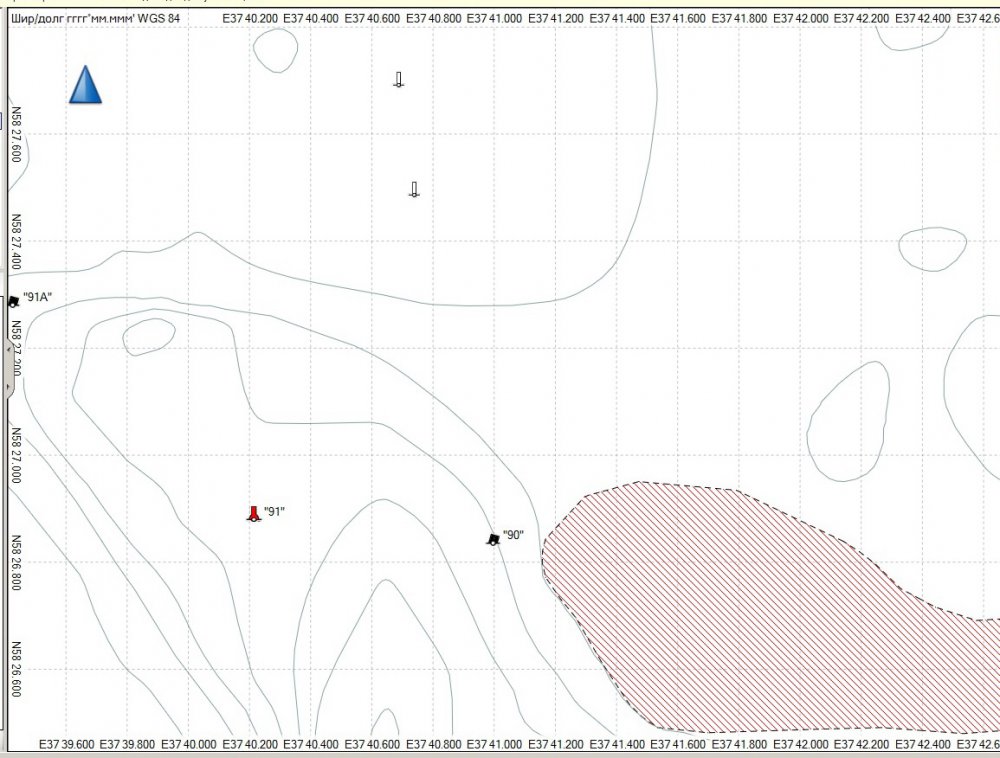Click the "91" buoy text label

click(x=275, y=511)
